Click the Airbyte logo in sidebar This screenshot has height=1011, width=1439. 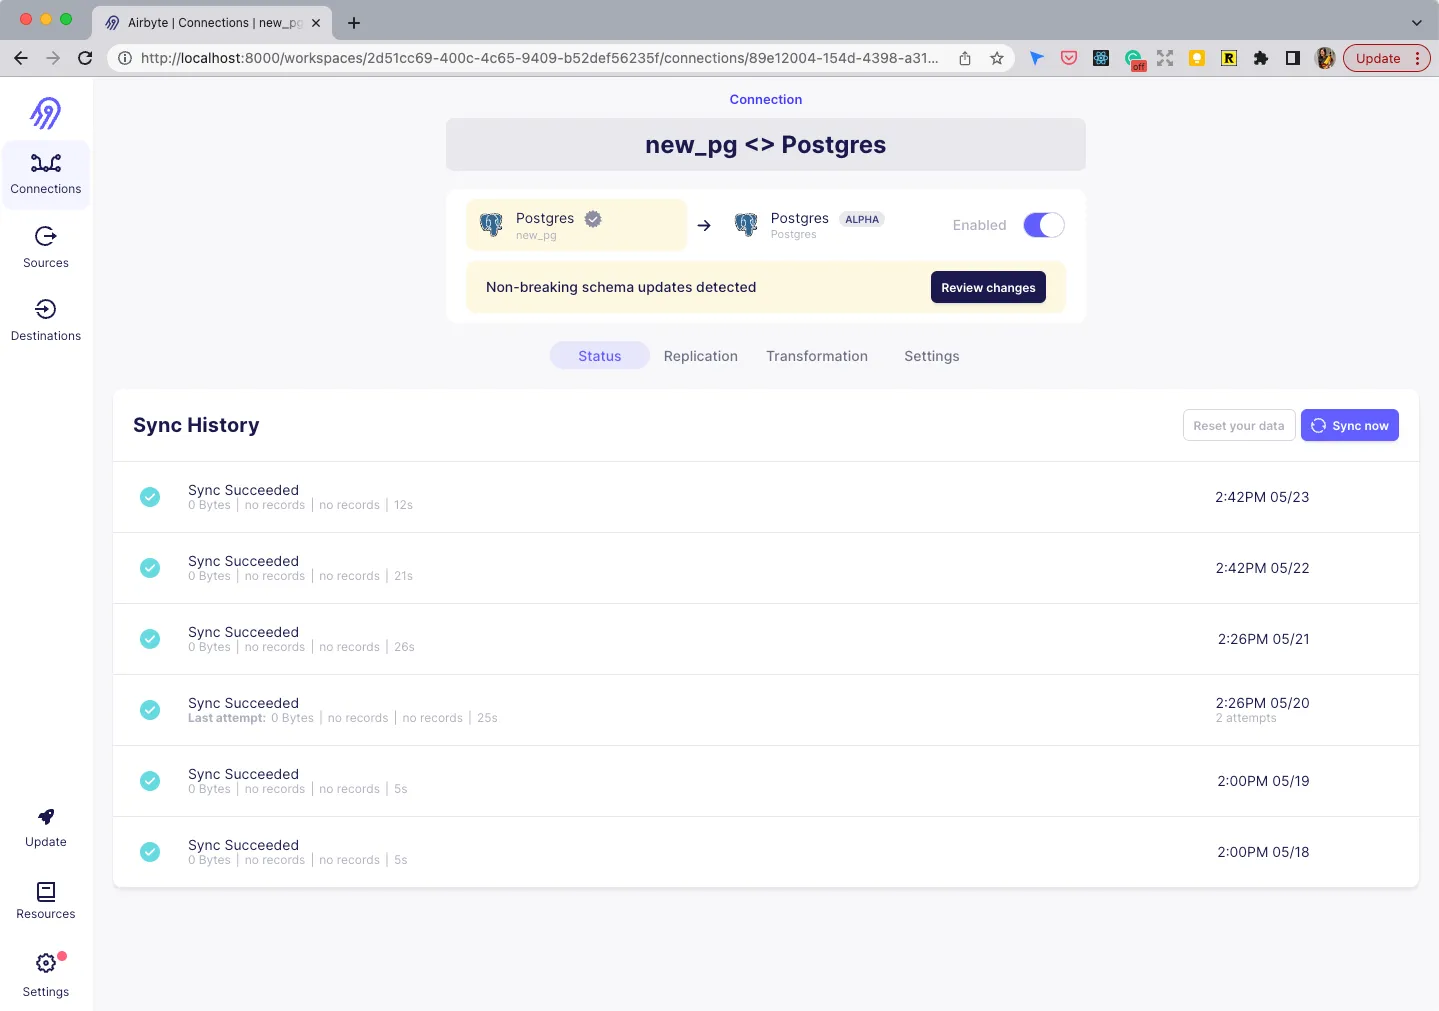coord(45,113)
